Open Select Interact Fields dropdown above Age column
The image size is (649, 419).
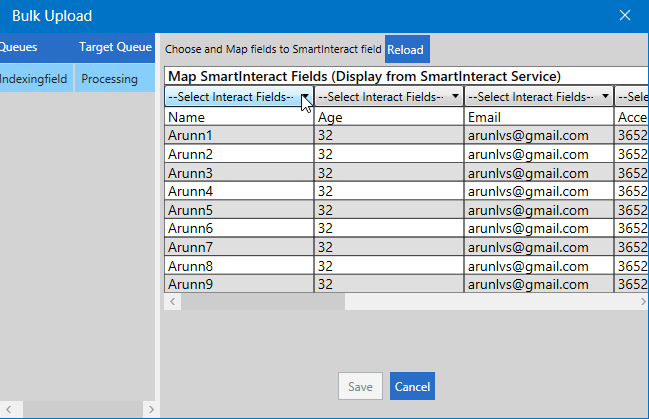(x=388, y=97)
